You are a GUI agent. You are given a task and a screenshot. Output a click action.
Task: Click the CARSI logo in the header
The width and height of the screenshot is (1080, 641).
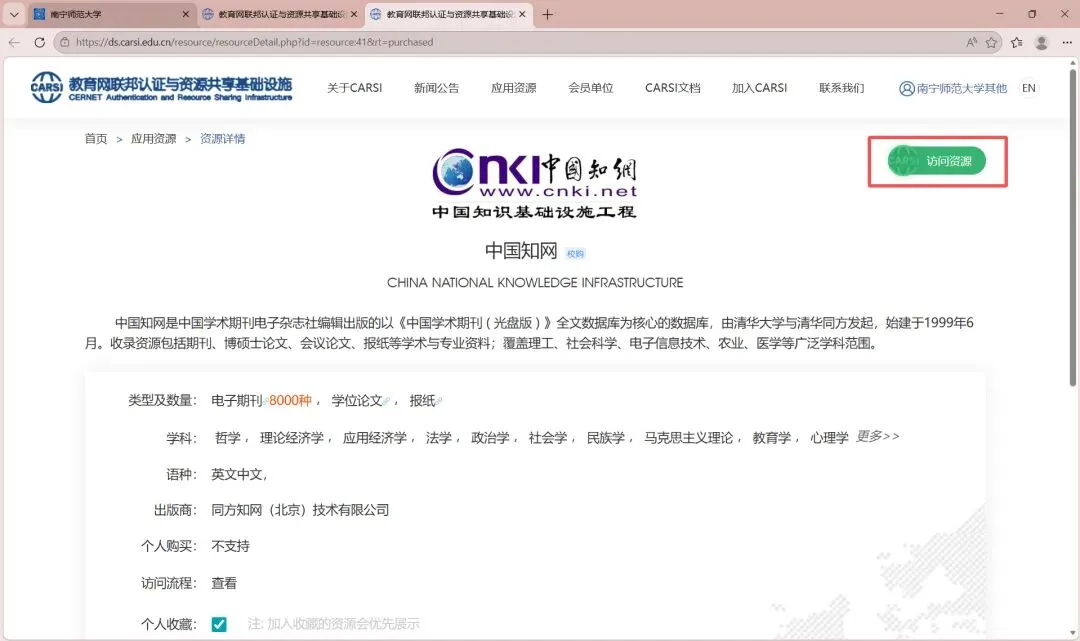click(x=161, y=88)
